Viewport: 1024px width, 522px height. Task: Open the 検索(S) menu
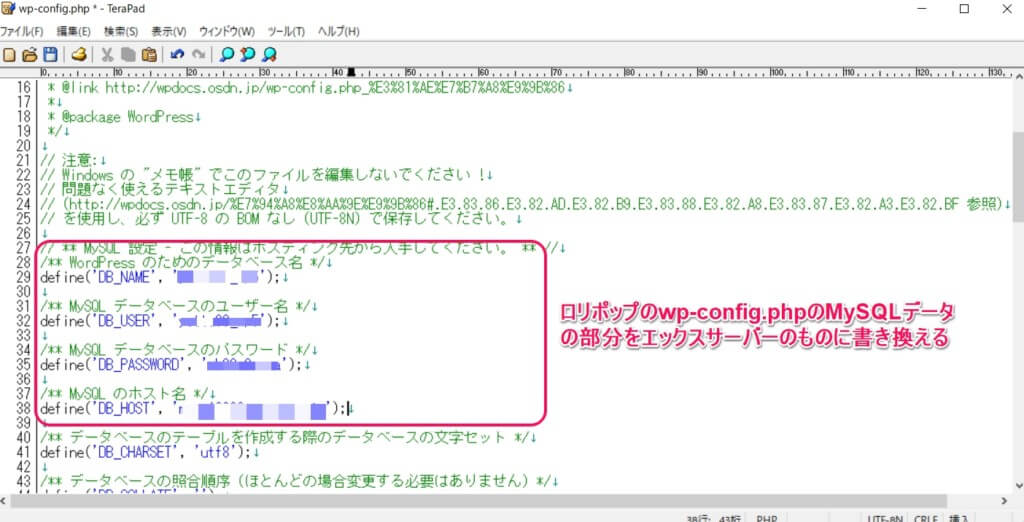click(x=121, y=31)
